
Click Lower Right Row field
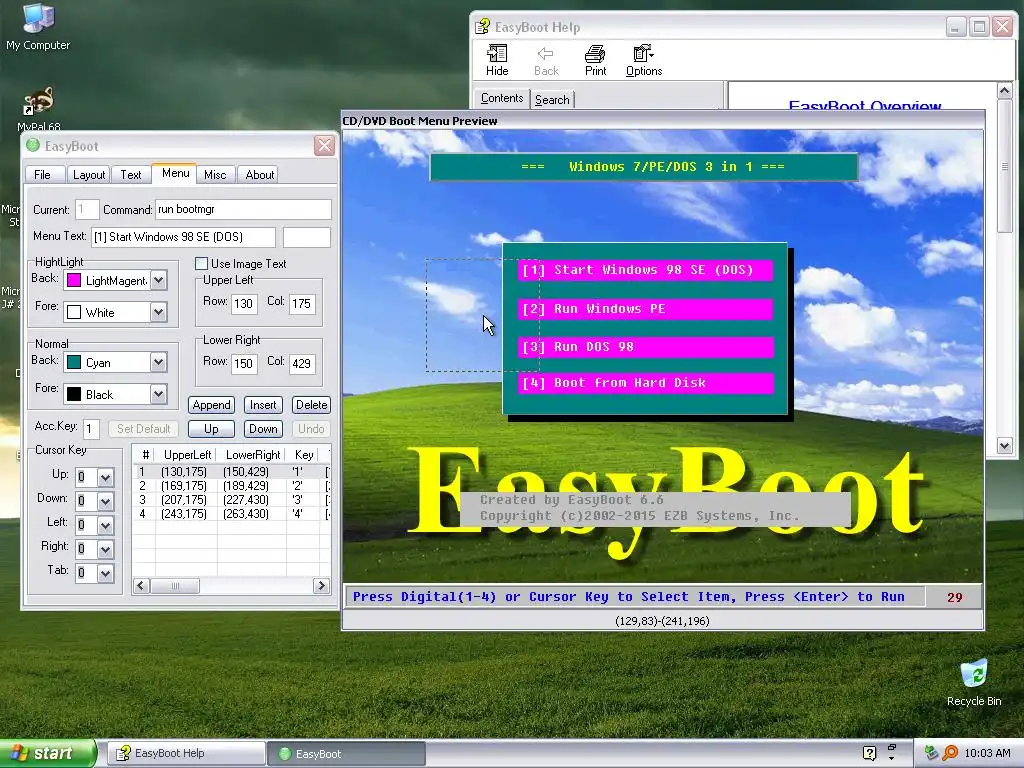[243, 364]
